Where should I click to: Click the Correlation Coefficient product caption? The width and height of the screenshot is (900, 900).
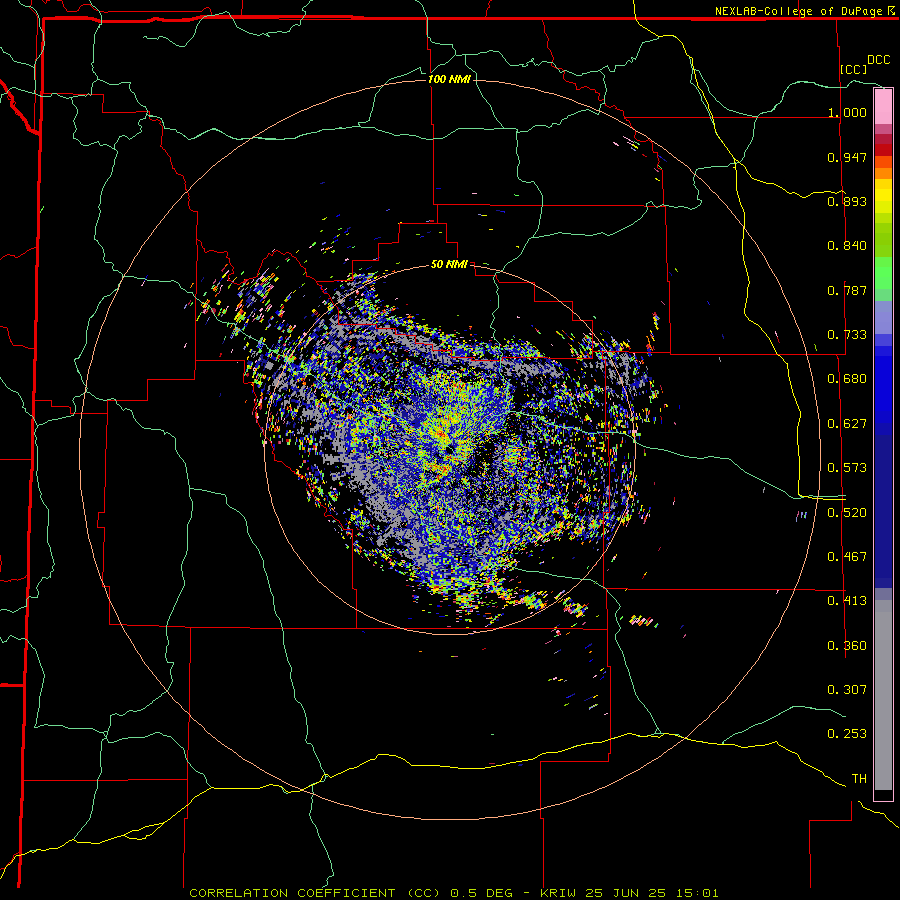pos(454,893)
